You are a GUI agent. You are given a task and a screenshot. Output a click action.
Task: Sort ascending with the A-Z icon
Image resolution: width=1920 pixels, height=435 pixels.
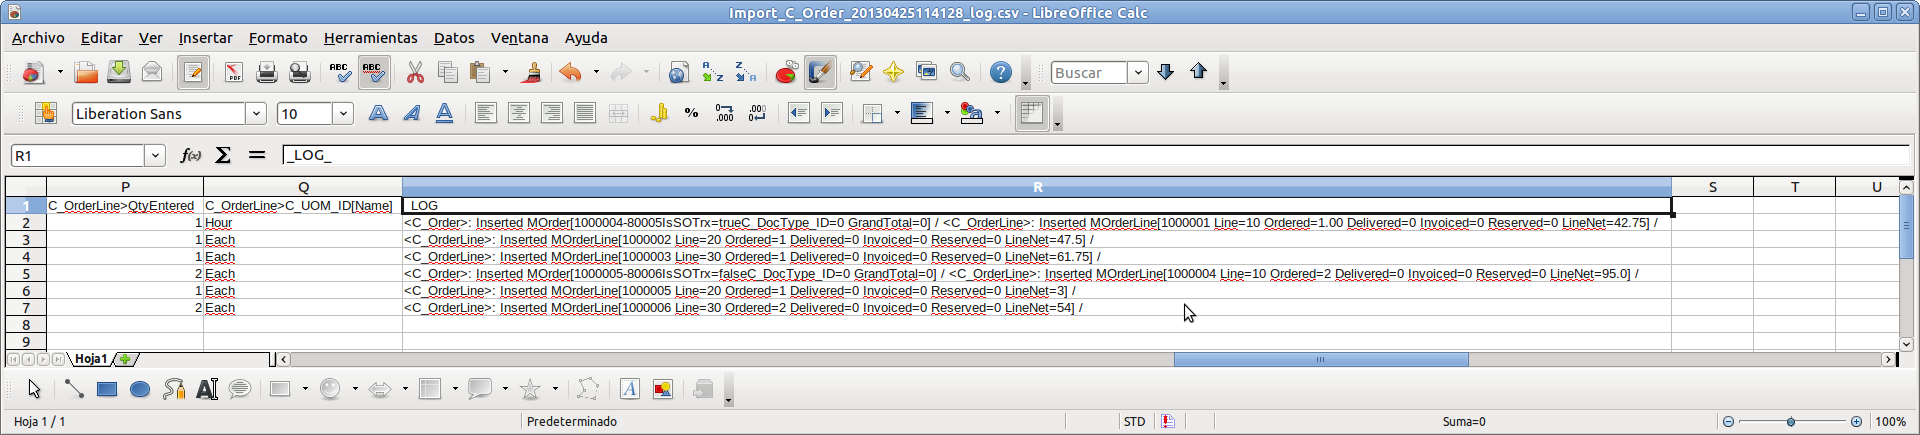712,73
